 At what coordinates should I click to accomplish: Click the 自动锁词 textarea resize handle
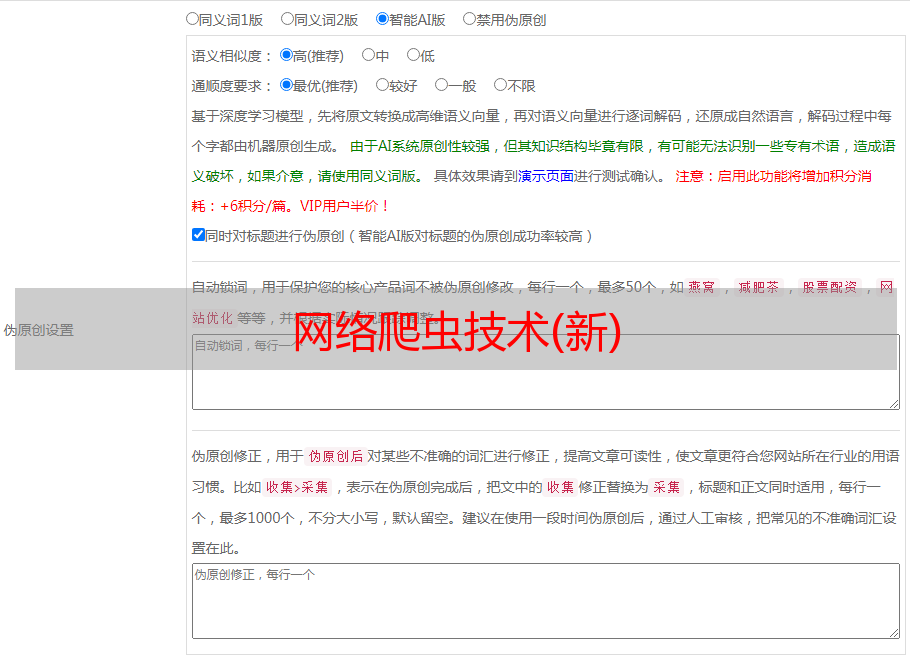893,403
